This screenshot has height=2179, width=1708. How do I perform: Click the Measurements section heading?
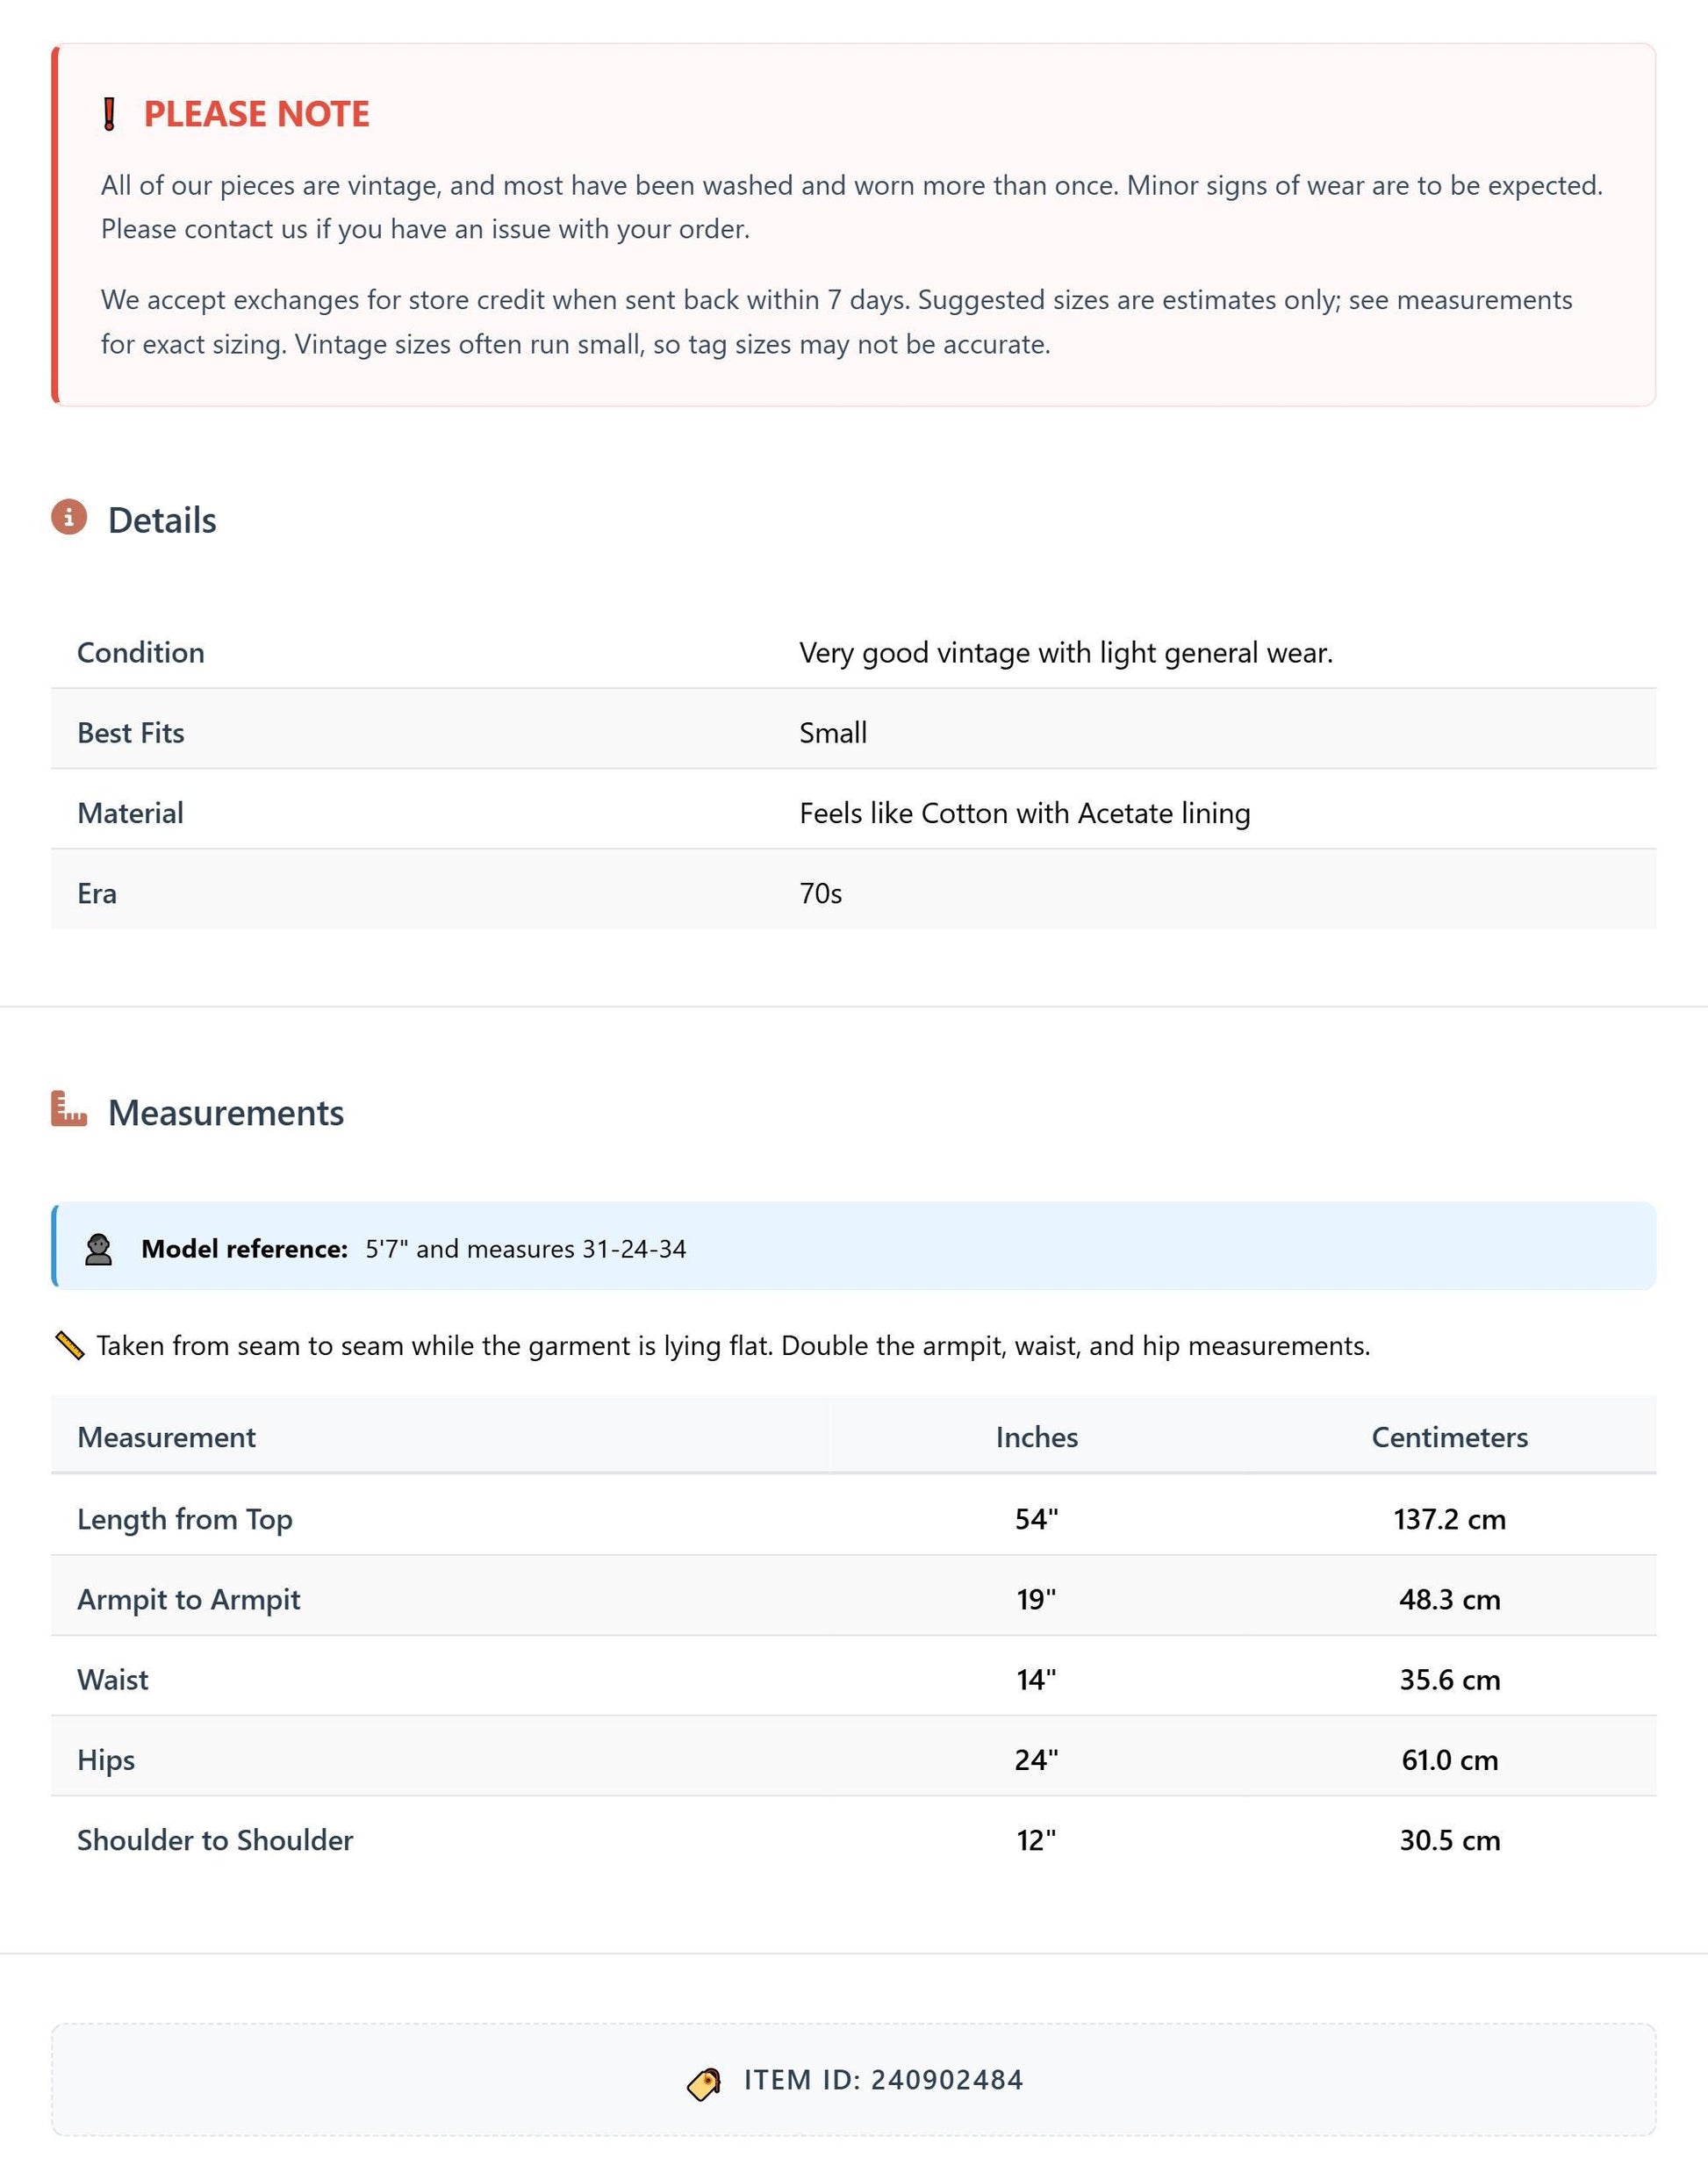pos(226,1113)
